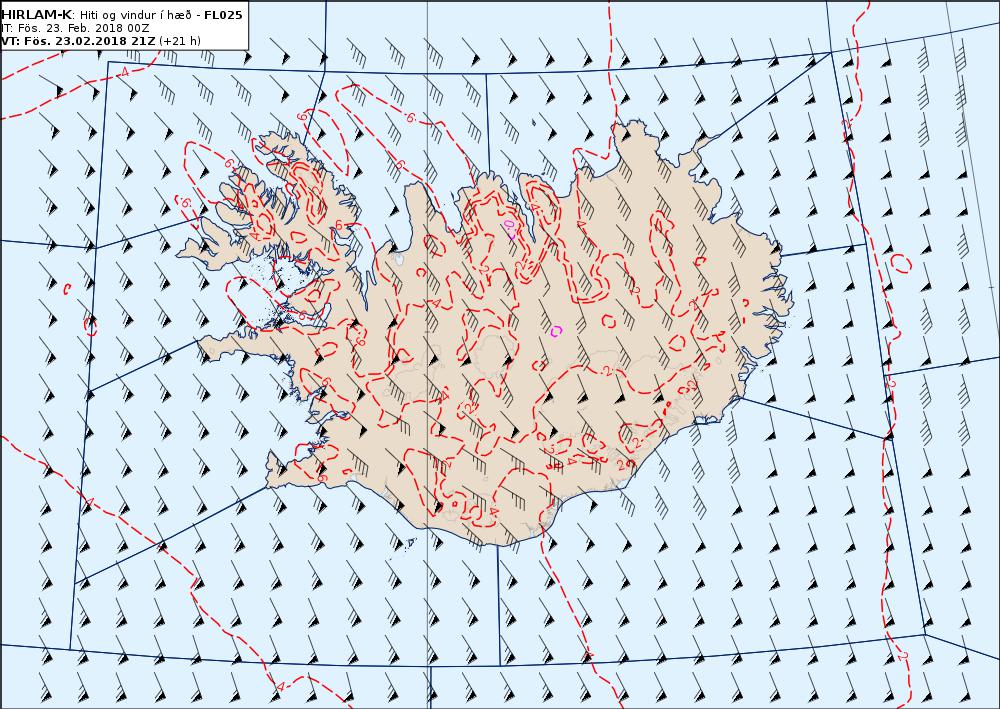Click the 'HIRLAM-K: Hiti og vindur í hæð' title

coord(98,15)
